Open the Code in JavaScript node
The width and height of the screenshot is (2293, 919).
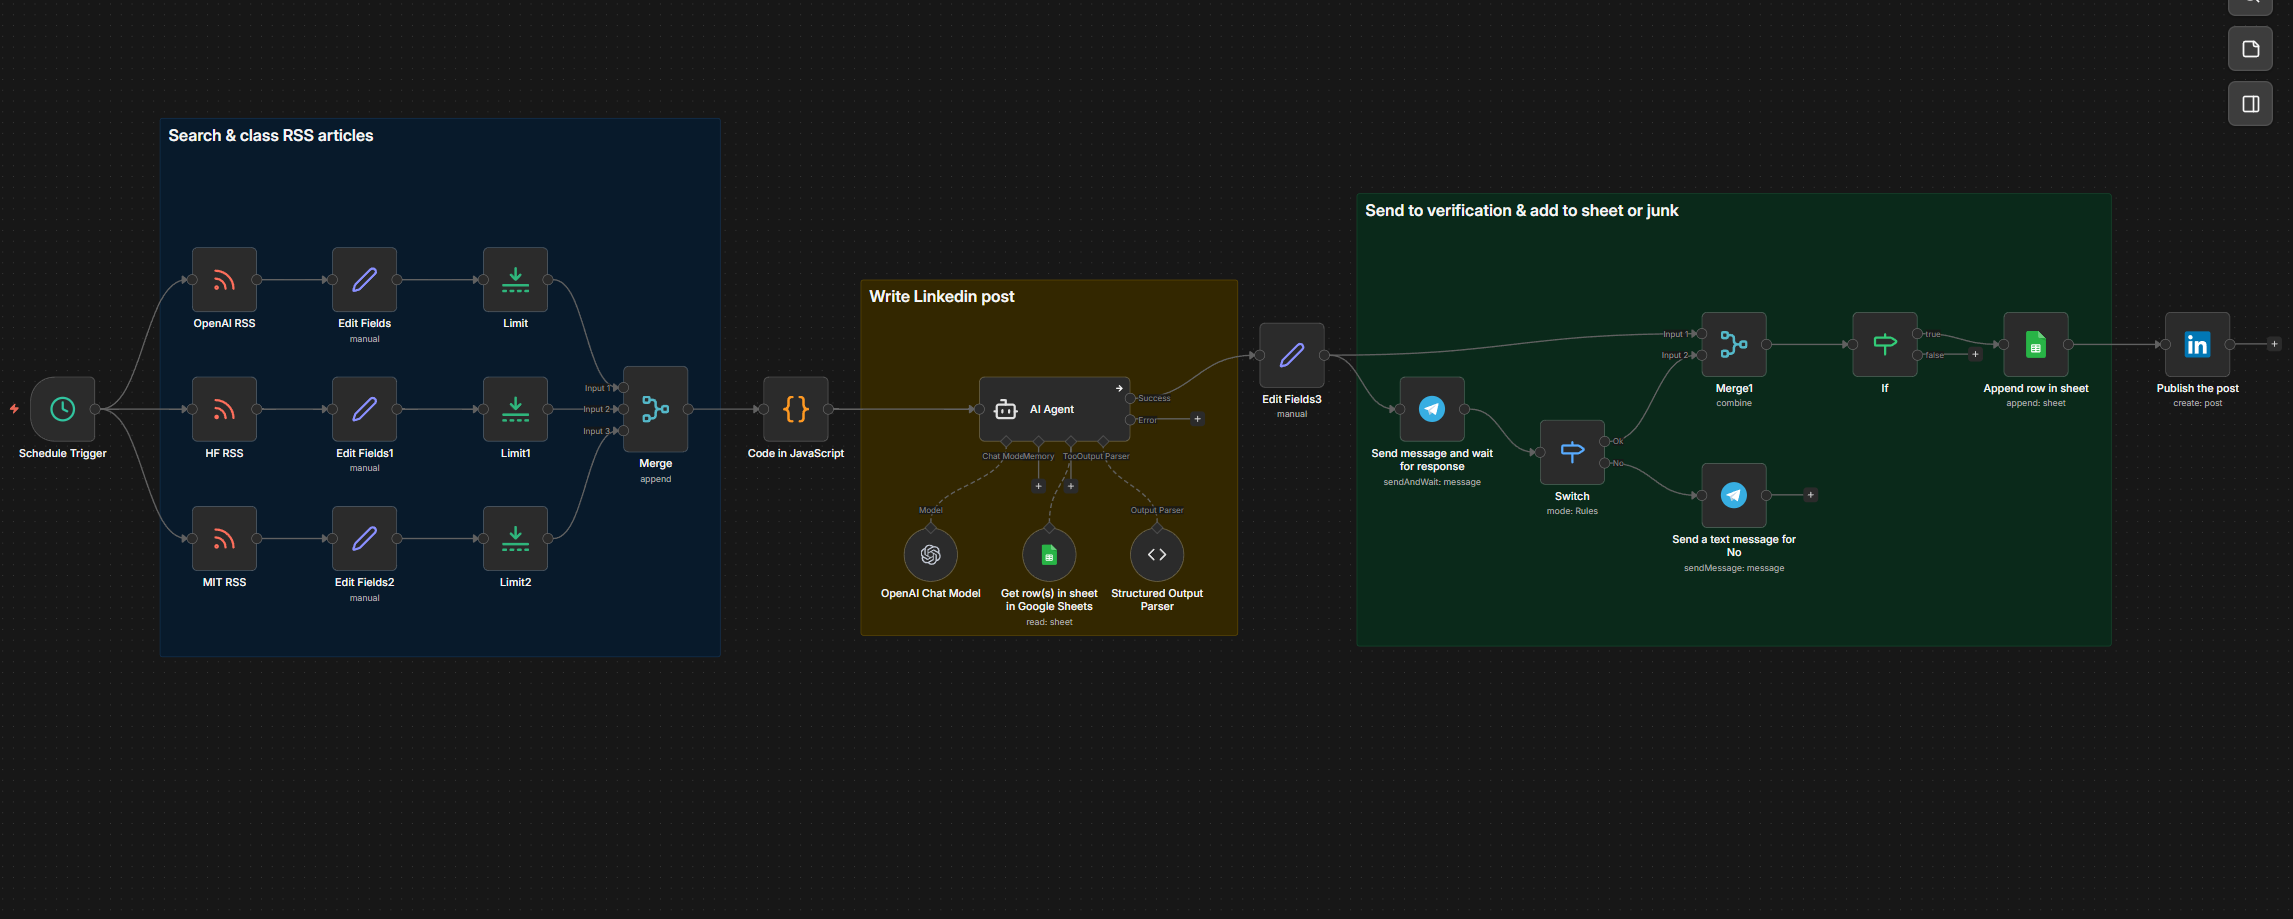795,409
